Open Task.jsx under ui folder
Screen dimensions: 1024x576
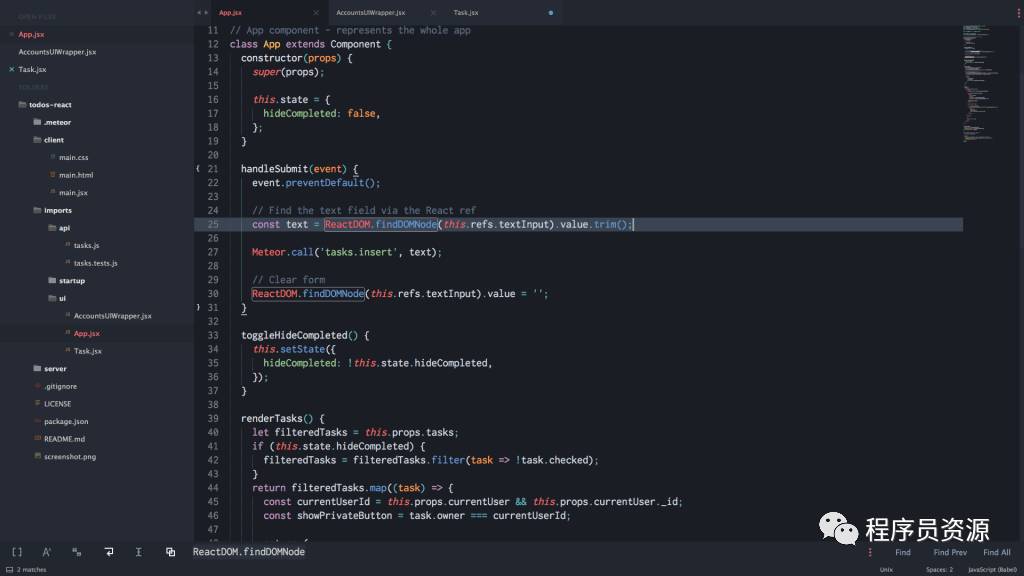88,351
